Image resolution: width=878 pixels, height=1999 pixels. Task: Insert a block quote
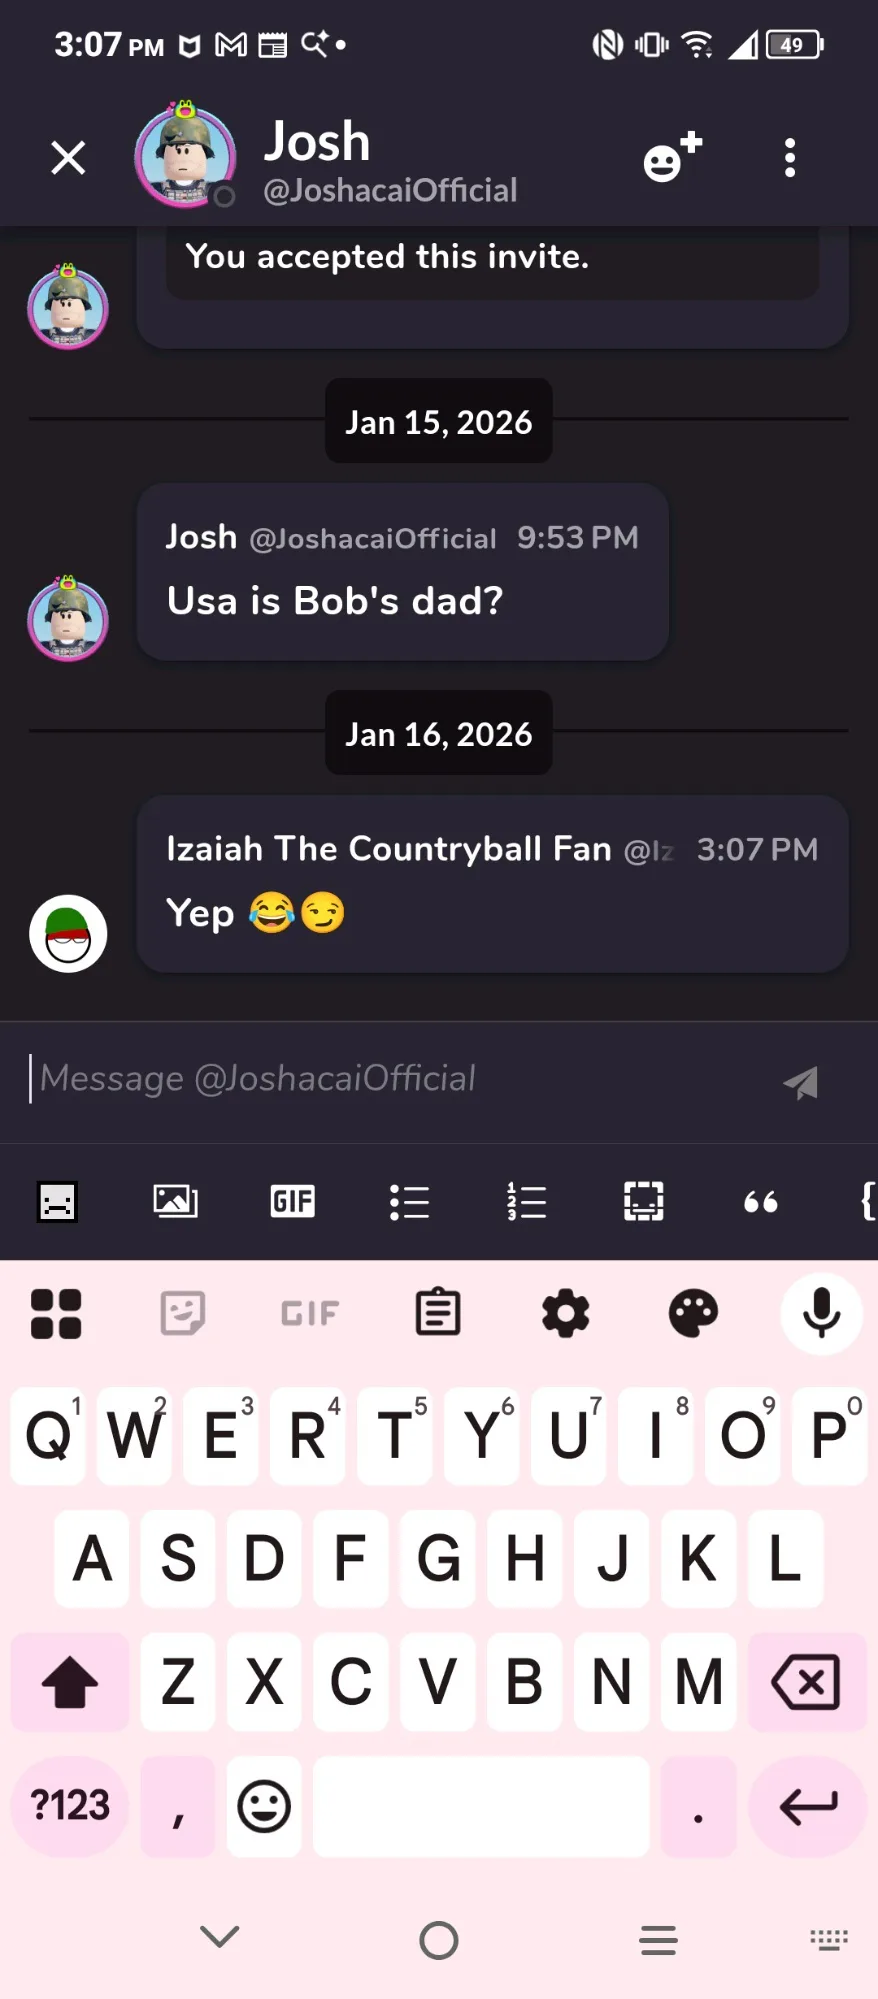[x=760, y=1201]
